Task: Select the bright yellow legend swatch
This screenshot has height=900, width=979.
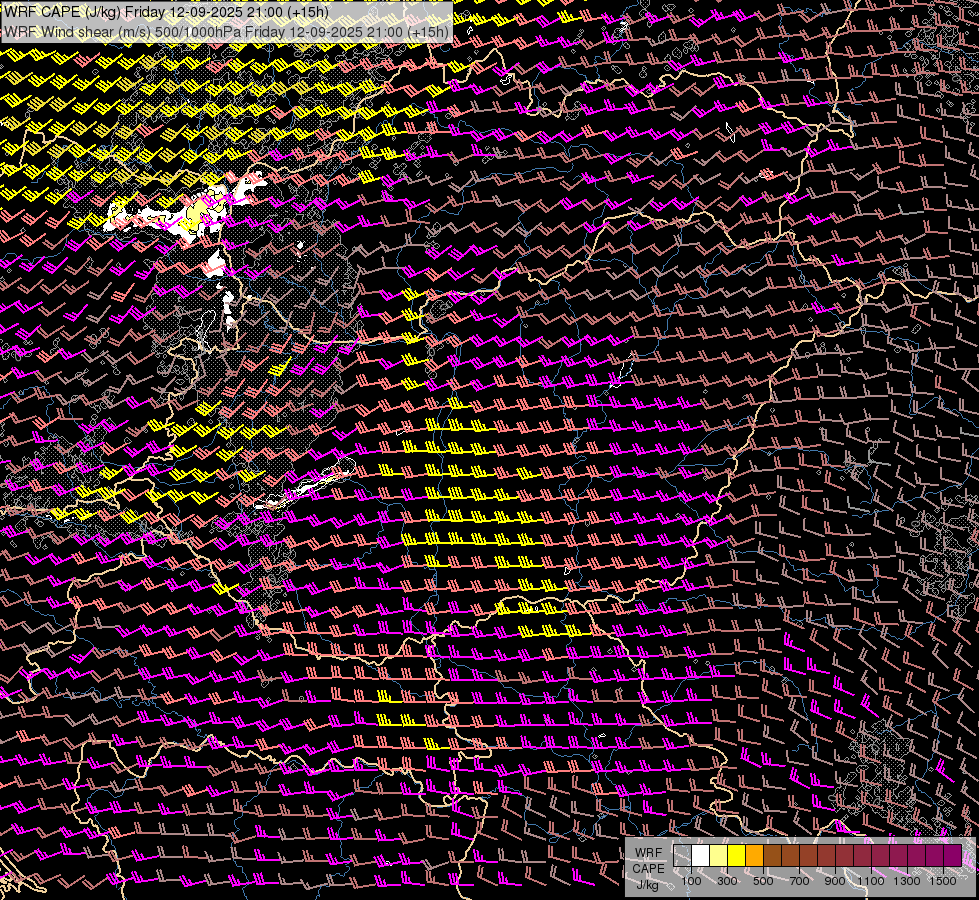Action: pos(737,856)
